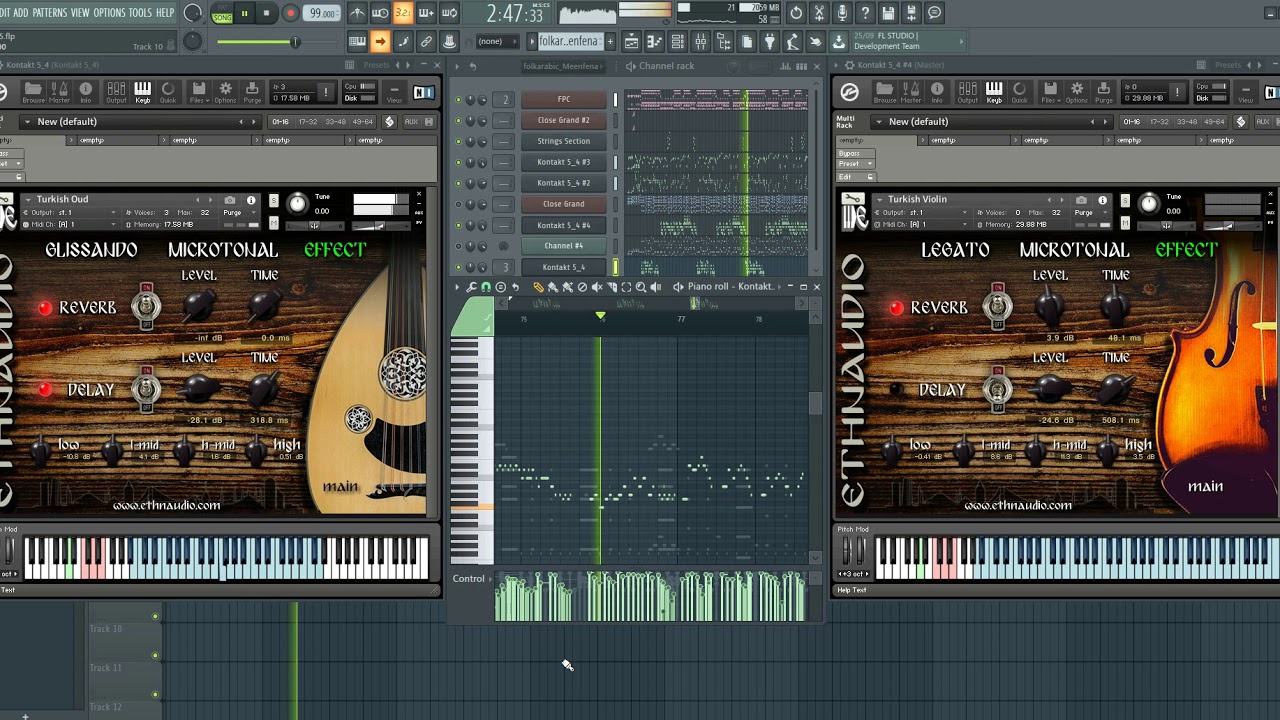Image resolution: width=1280 pixels, height=720 pixels.
Task: Open Master panel in left Kontakt window
Action: tap(59, 92)
